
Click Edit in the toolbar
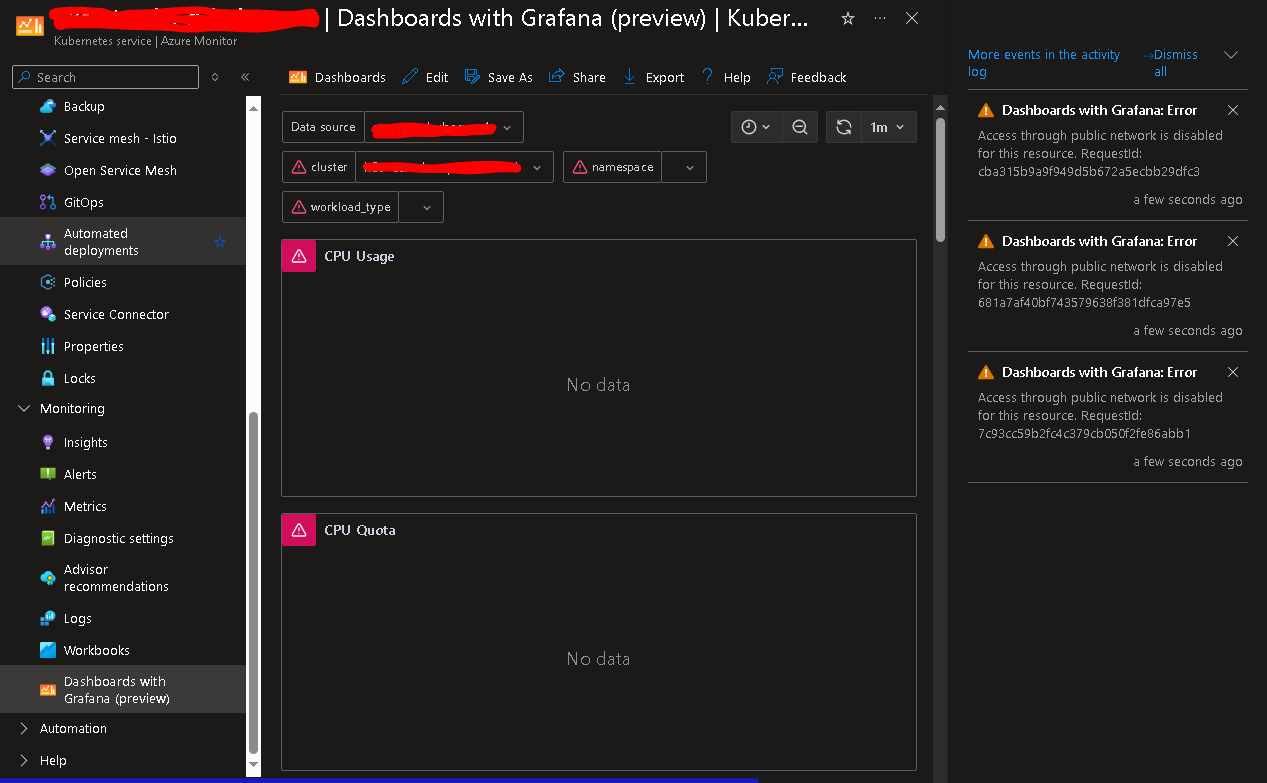[425, 77]
